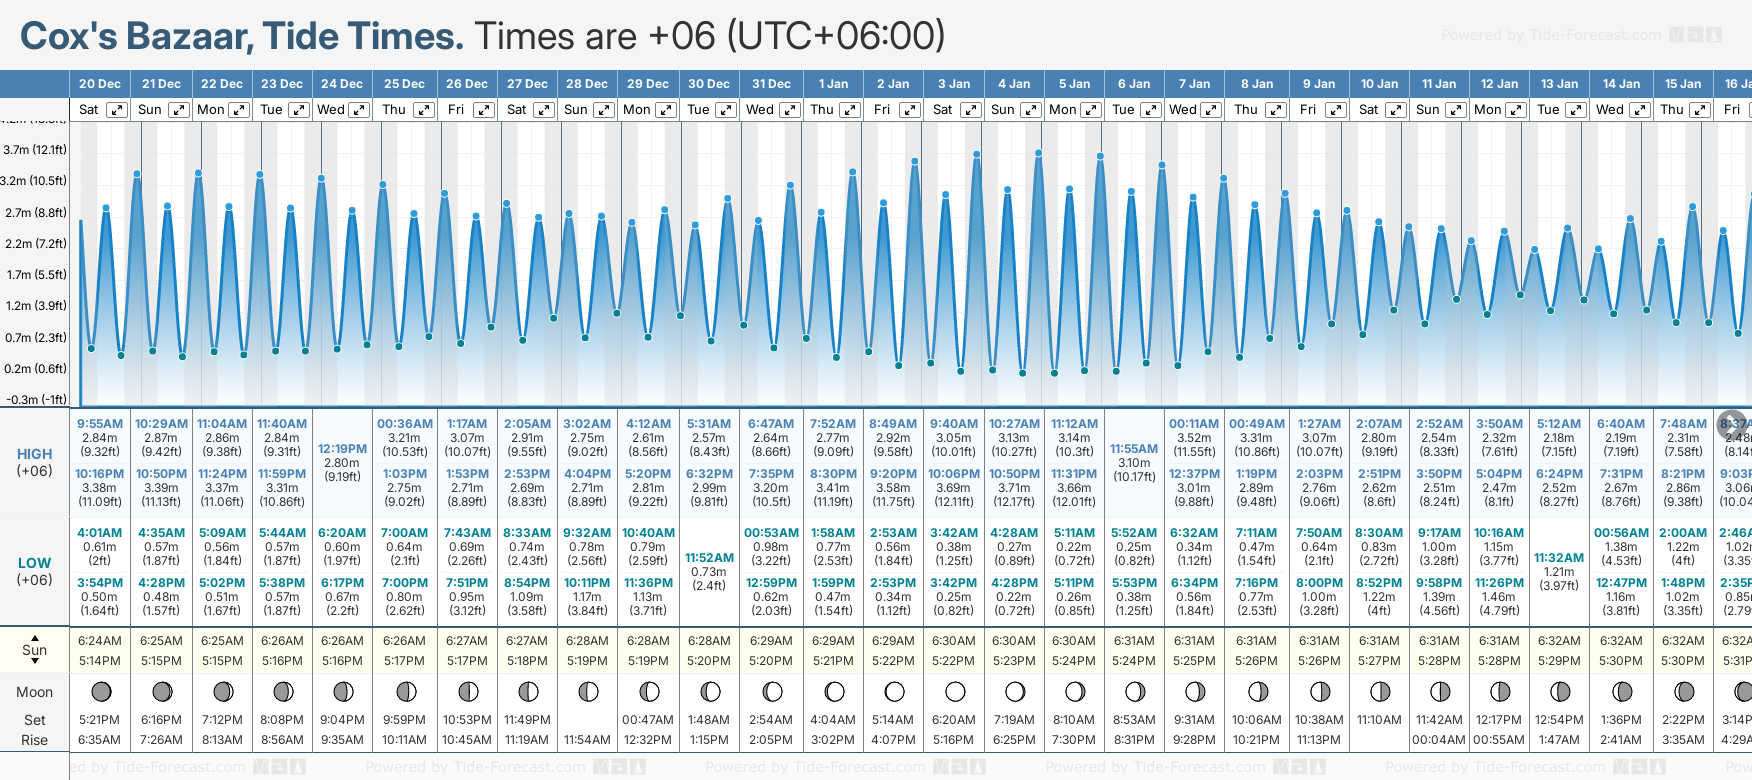Click the moon phase icon for 10 Jan

point(1379,691)
